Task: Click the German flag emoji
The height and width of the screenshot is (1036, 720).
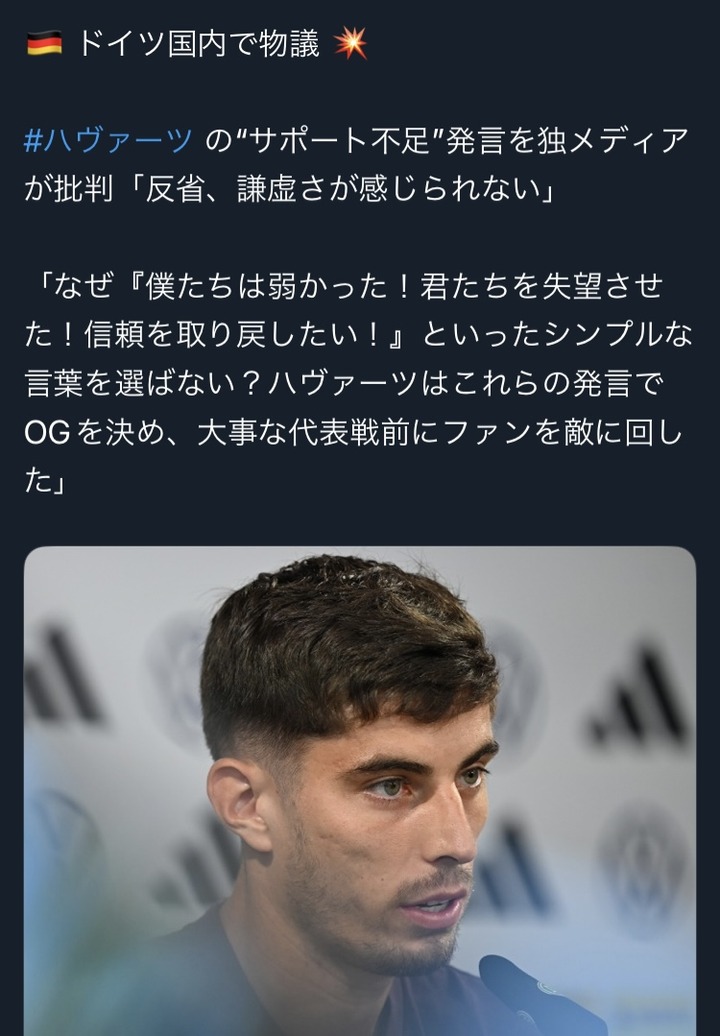Action: click(44, 43)
